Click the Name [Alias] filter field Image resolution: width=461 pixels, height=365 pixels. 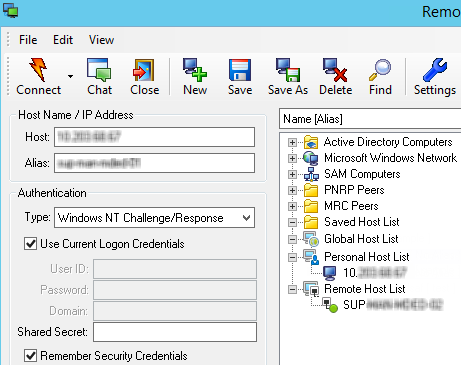[370, 119]
